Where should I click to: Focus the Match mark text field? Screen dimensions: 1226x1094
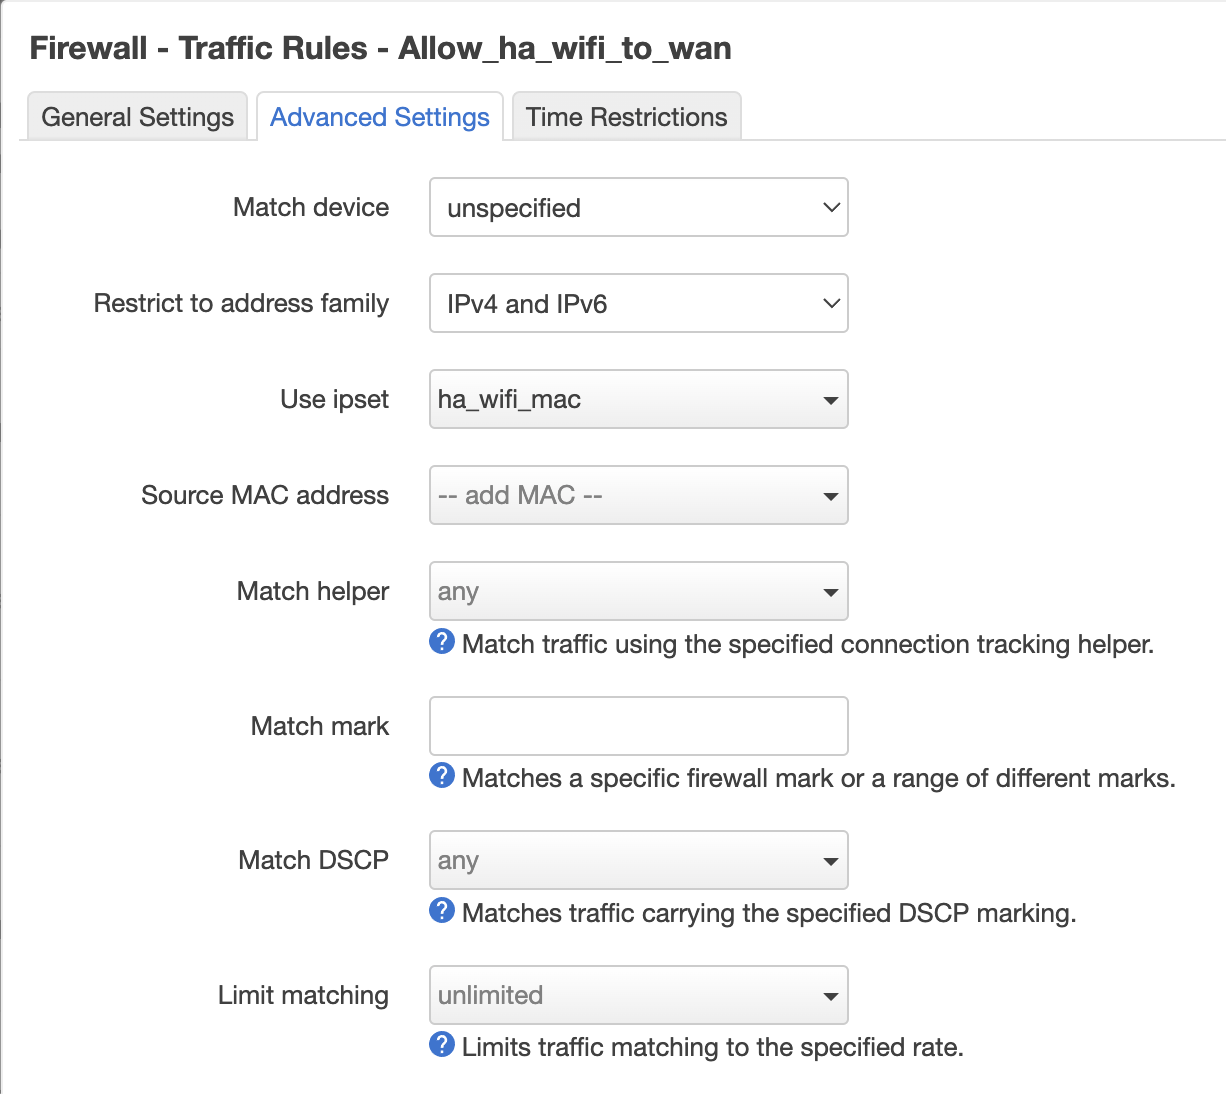coord(639,726)
